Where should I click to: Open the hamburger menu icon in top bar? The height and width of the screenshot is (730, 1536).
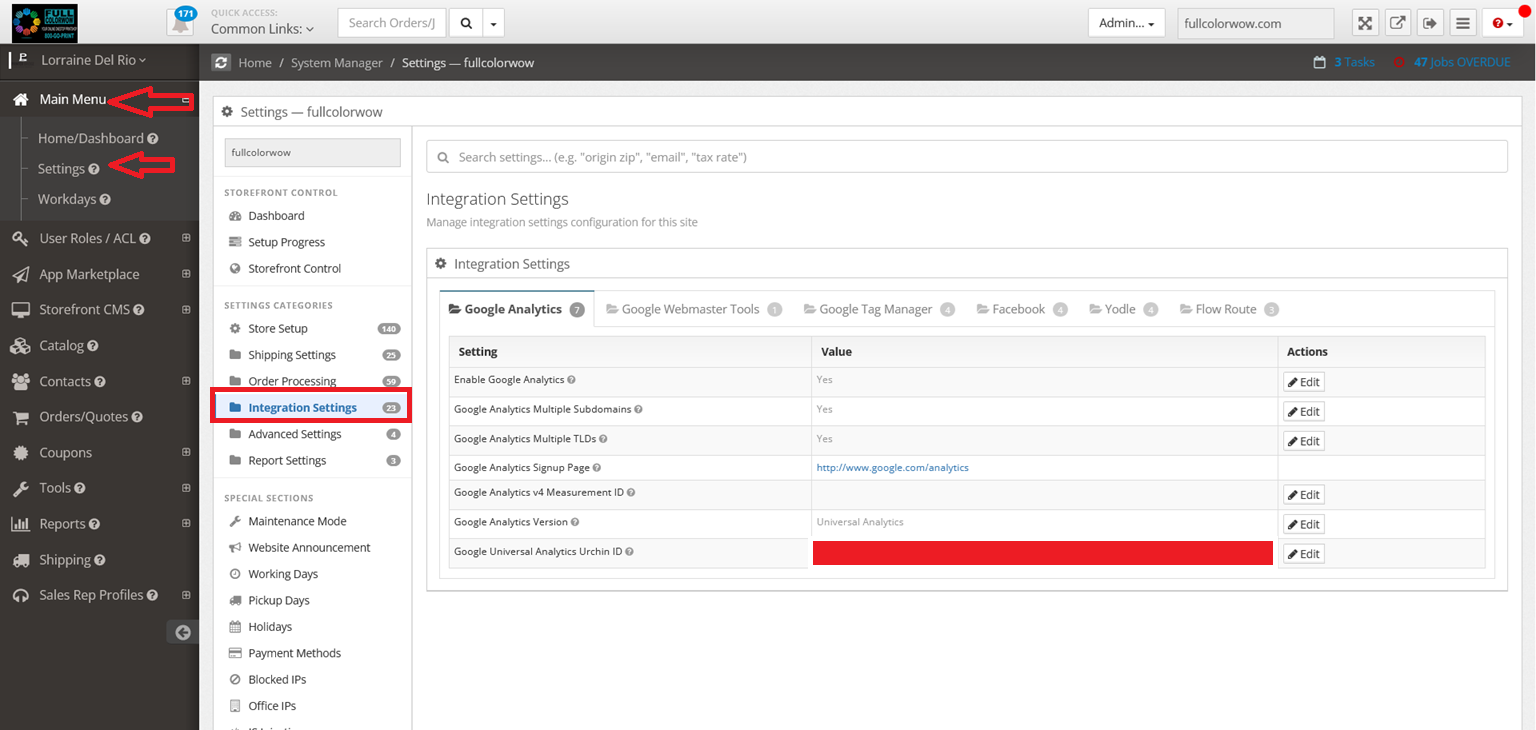[1463, 23]
